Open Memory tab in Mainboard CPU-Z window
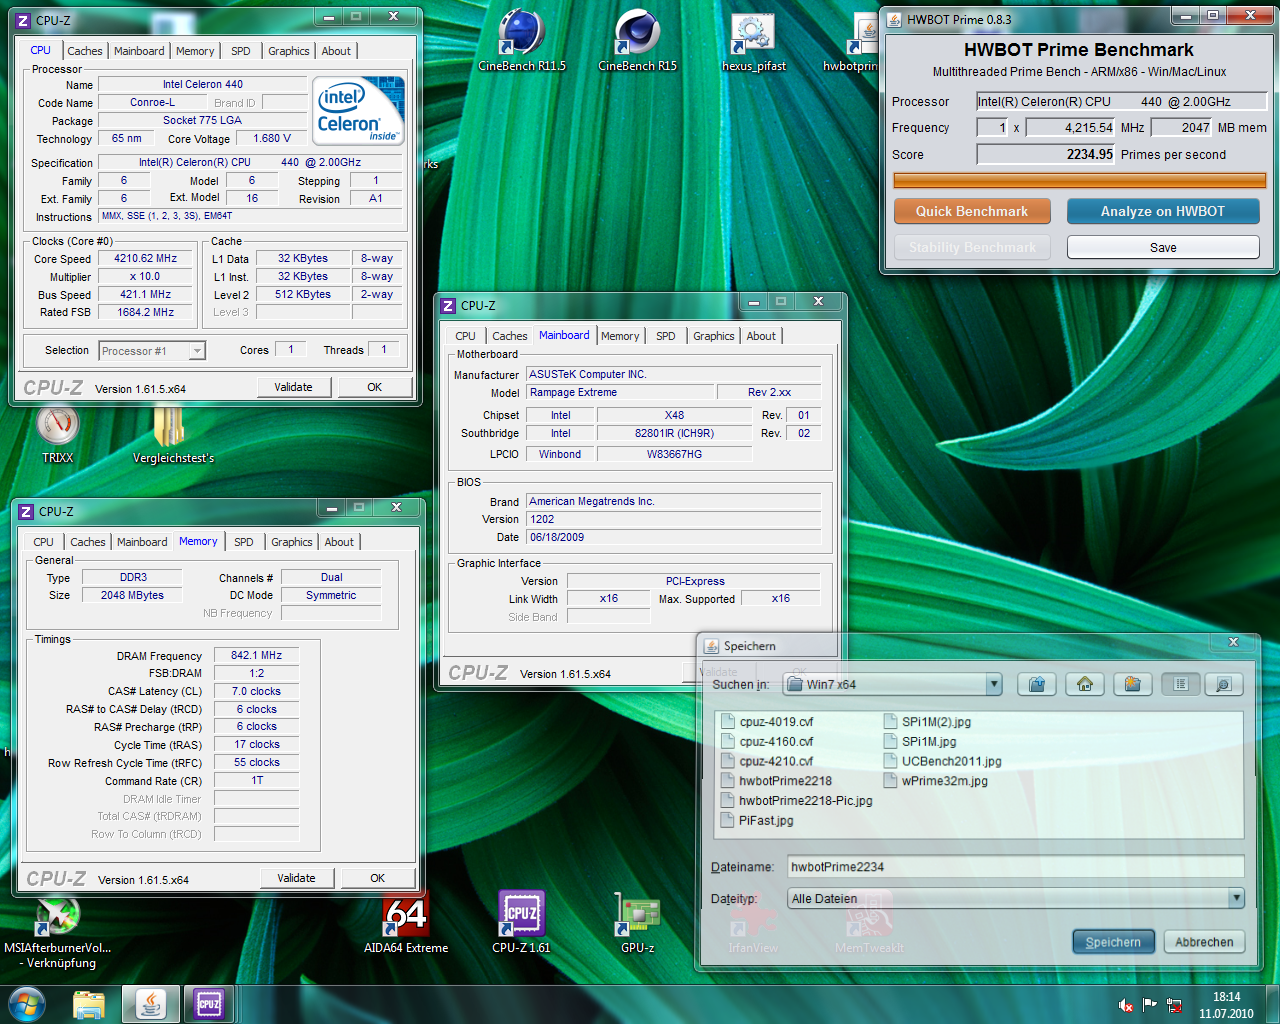Viewport: 1280px width, 1024px height. point(620,336)
